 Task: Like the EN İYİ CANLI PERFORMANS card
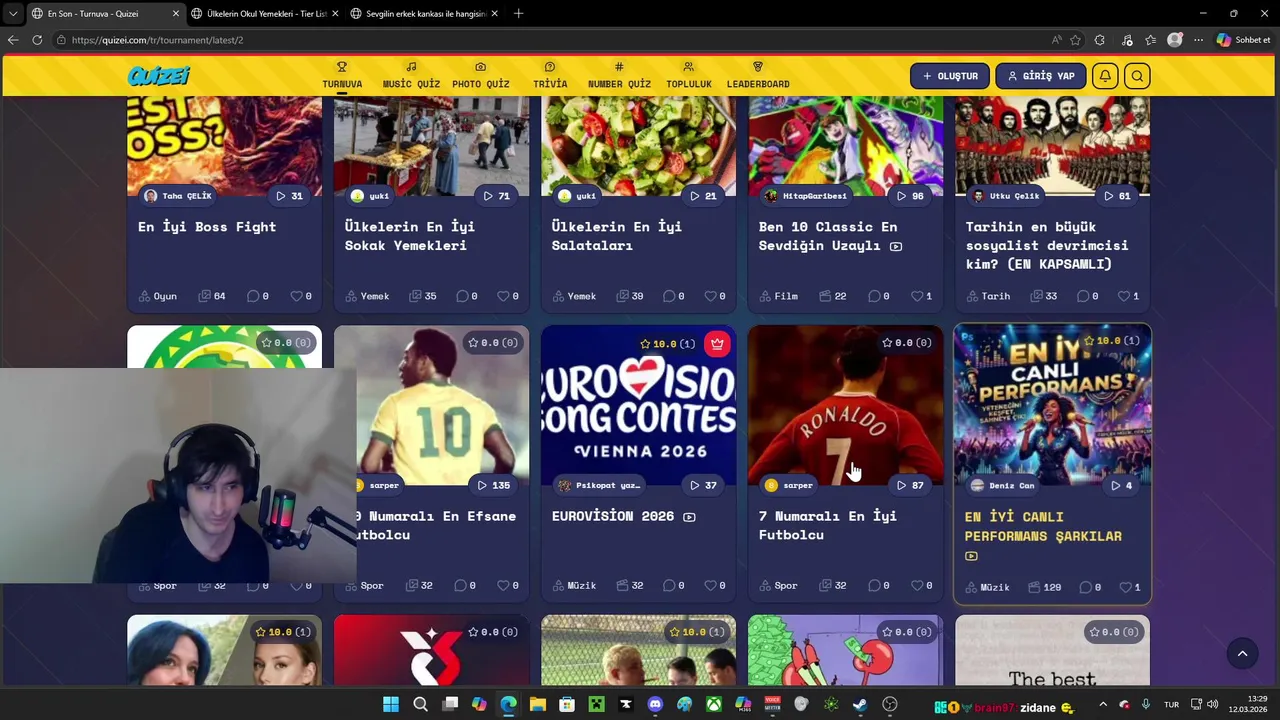point(1125,588)
